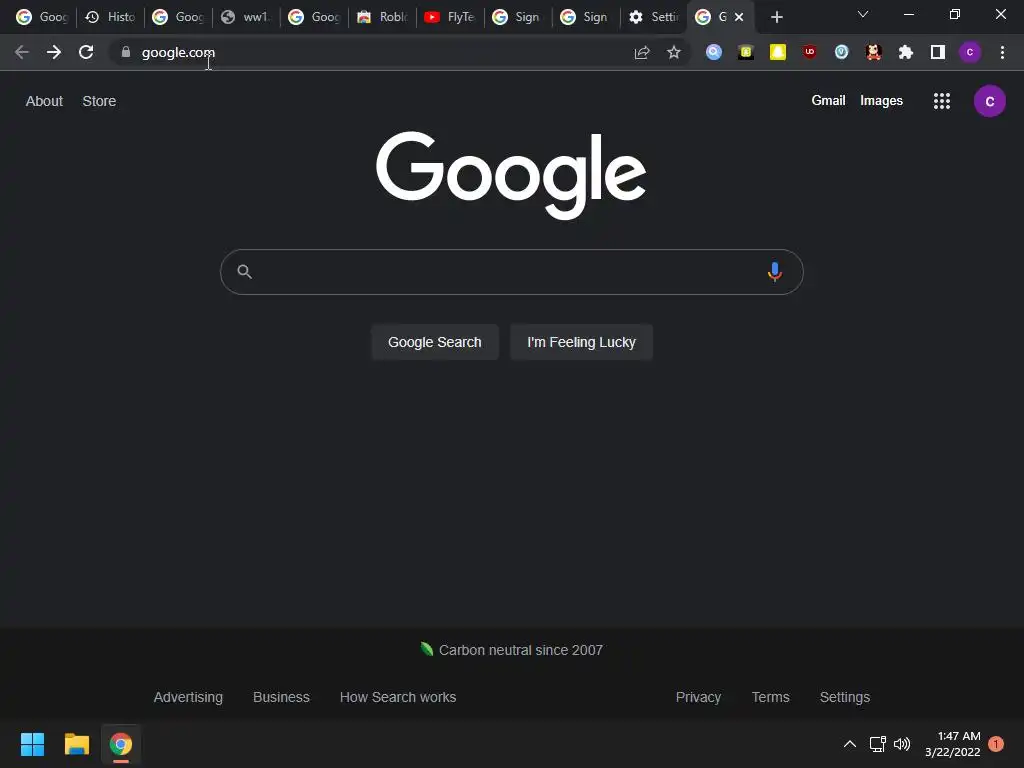
Task: Click the magnifier icon in search box
Action: pyautogui.click(x=244, y=272)
